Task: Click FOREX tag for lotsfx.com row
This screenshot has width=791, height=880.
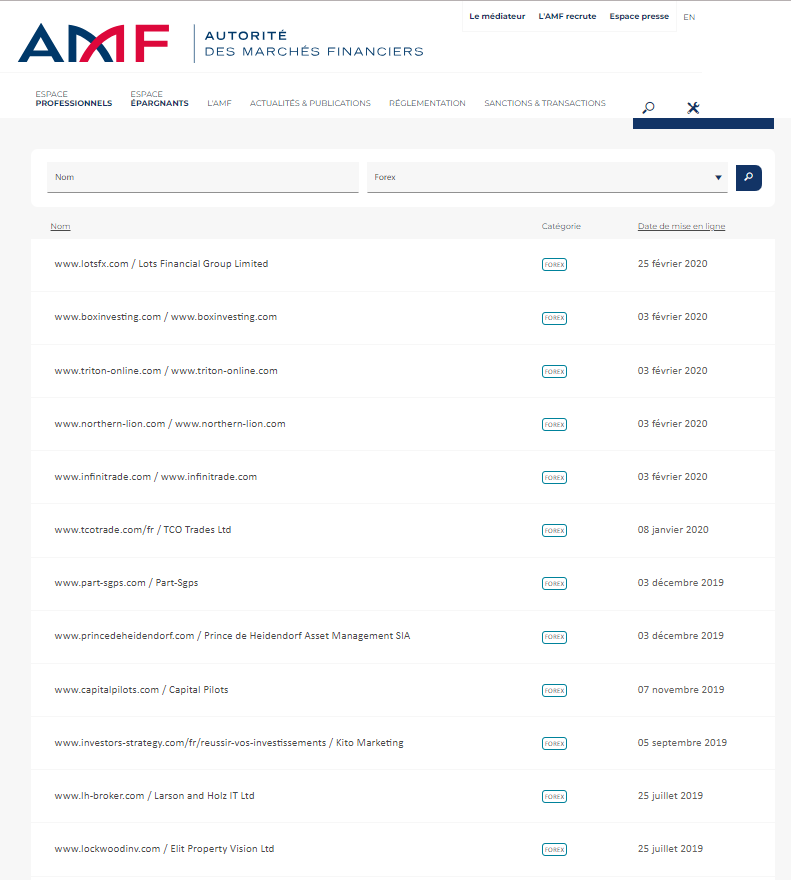Action: 554,264
